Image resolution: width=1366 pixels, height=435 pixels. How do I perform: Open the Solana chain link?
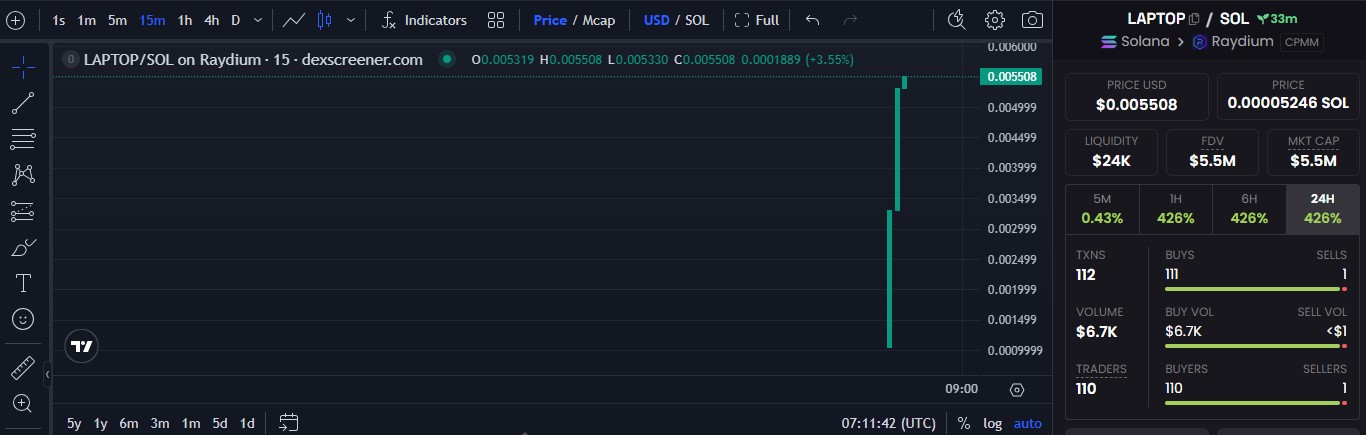tap(1134, 41)
